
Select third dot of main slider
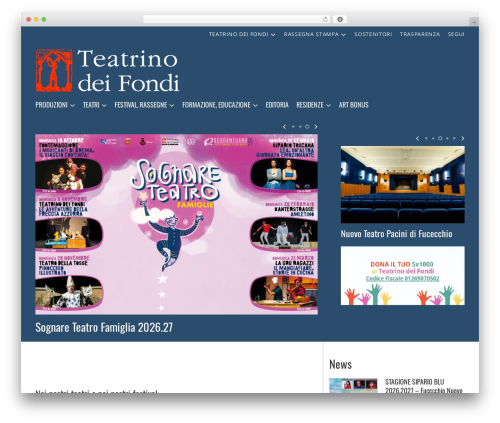(x=307, y=127)
